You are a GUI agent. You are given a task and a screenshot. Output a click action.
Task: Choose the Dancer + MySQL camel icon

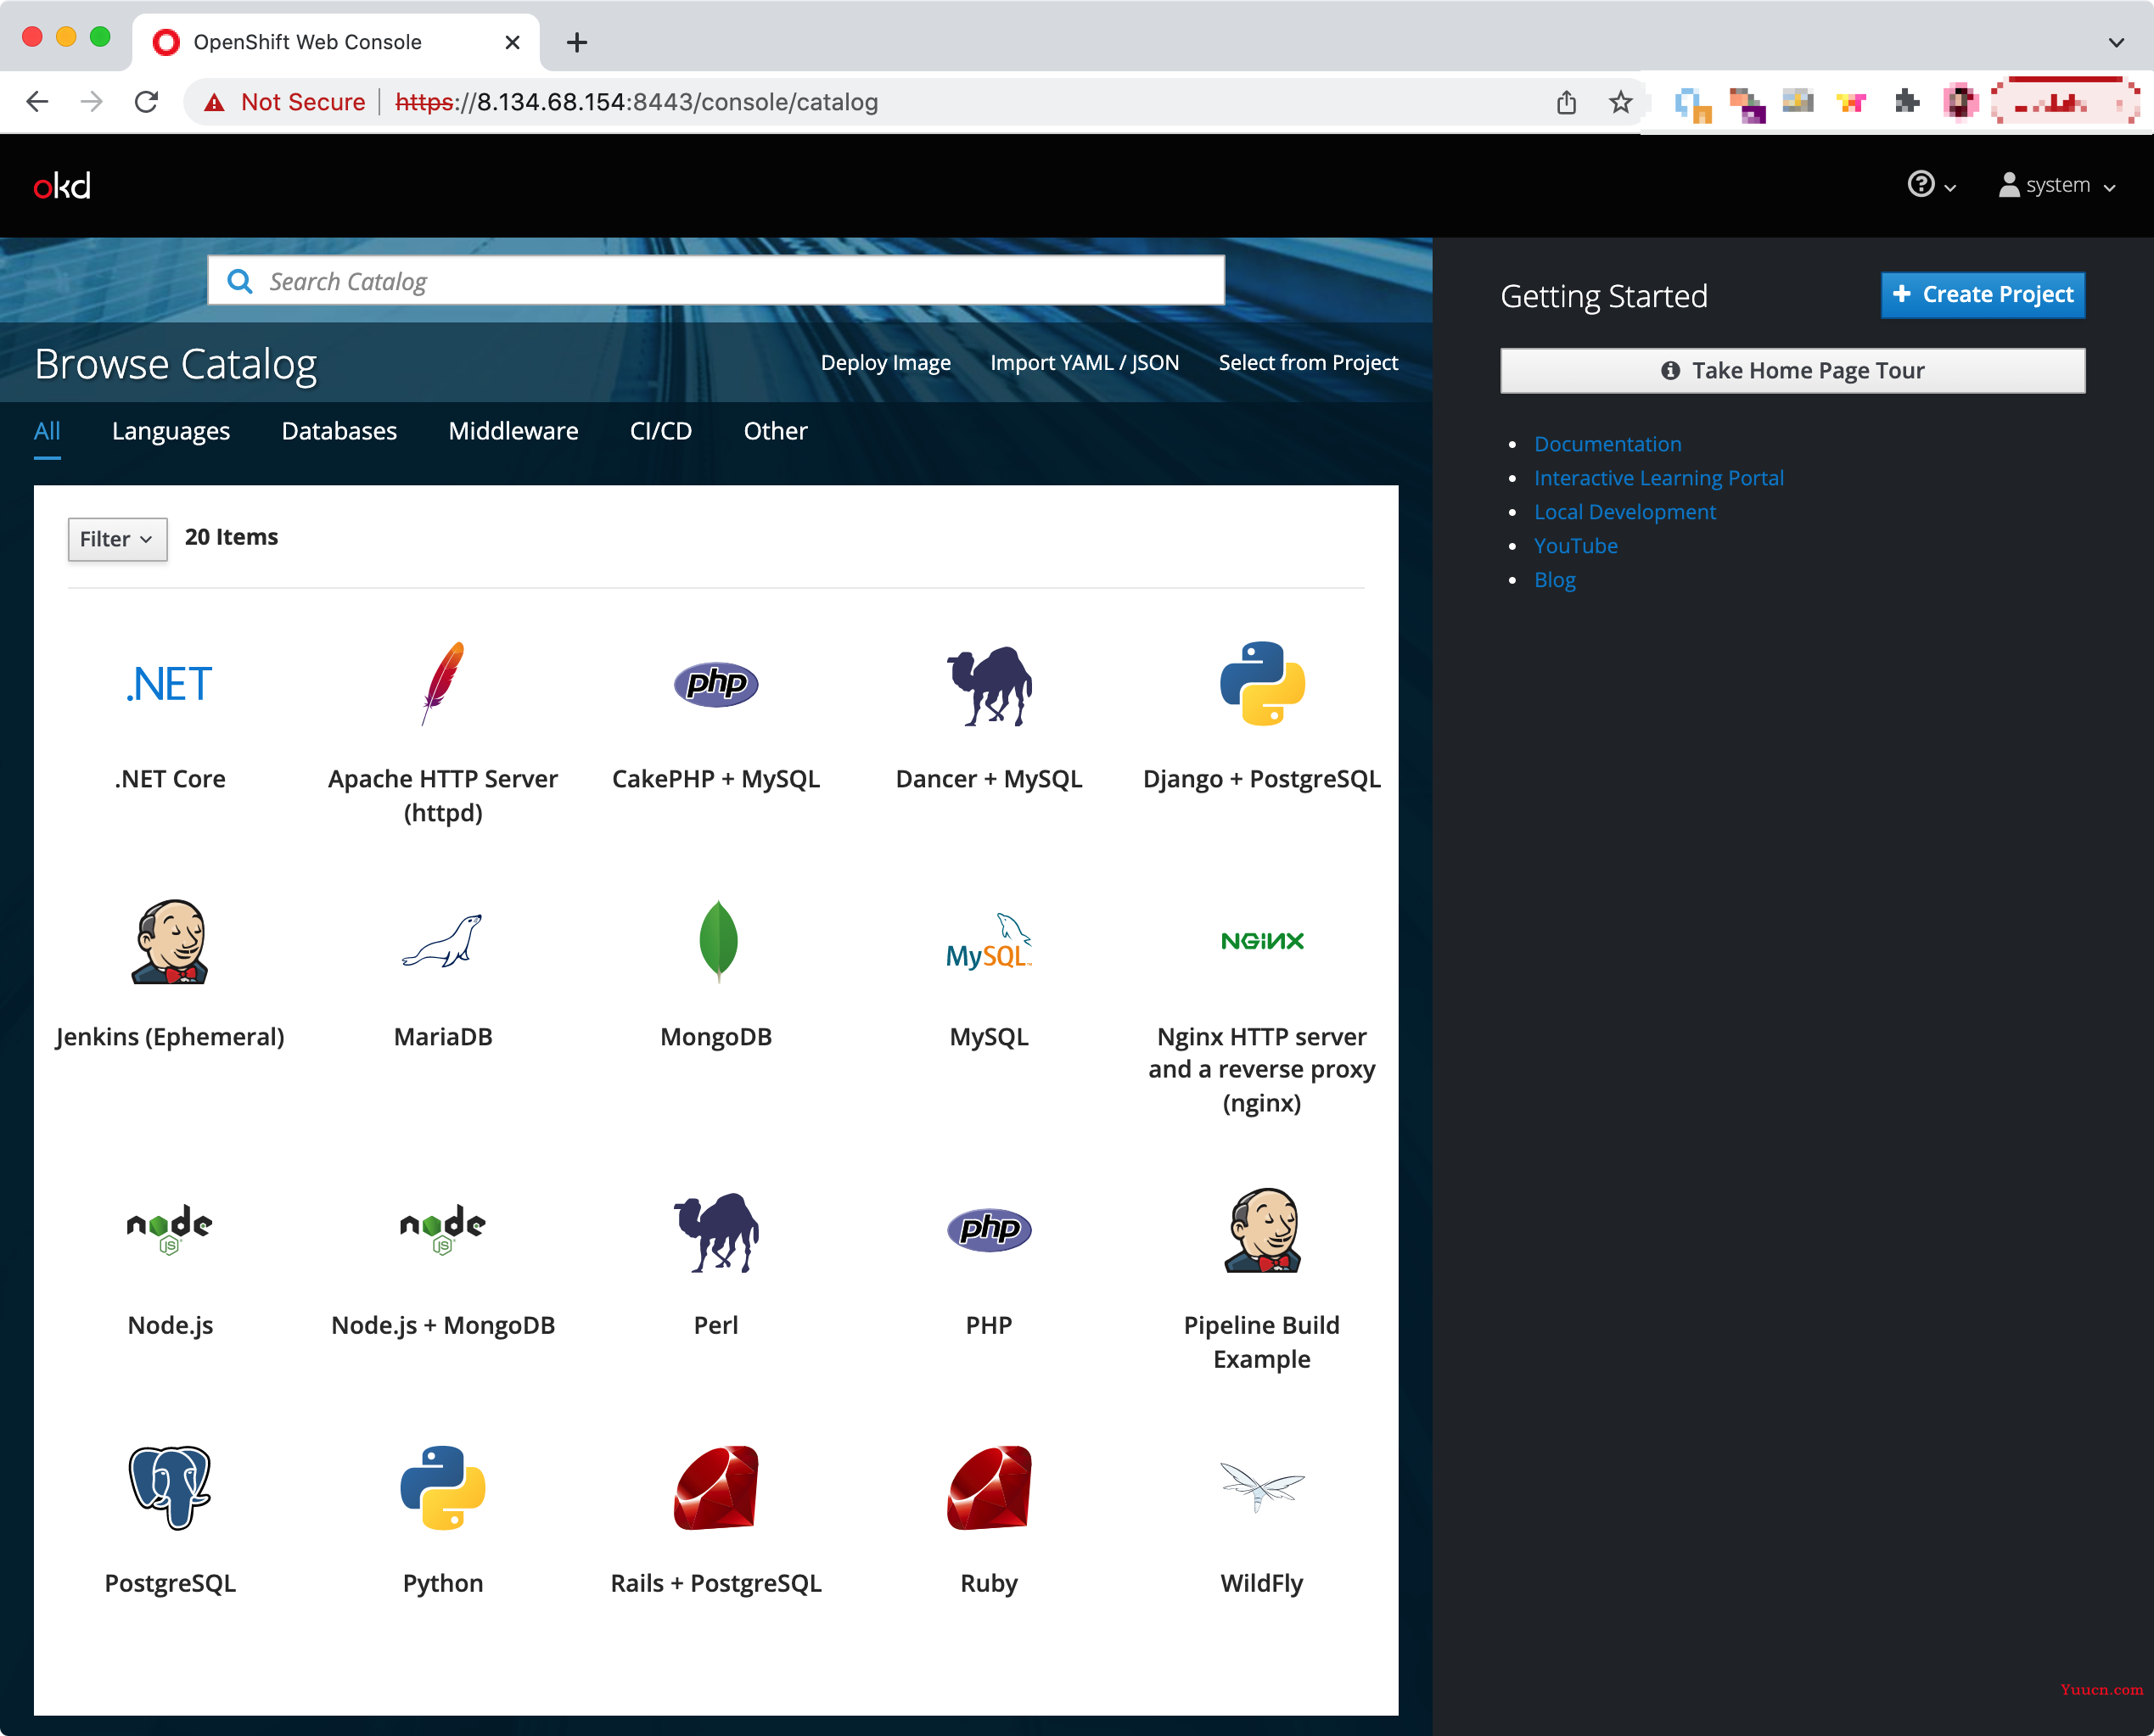tap(989, 685)
